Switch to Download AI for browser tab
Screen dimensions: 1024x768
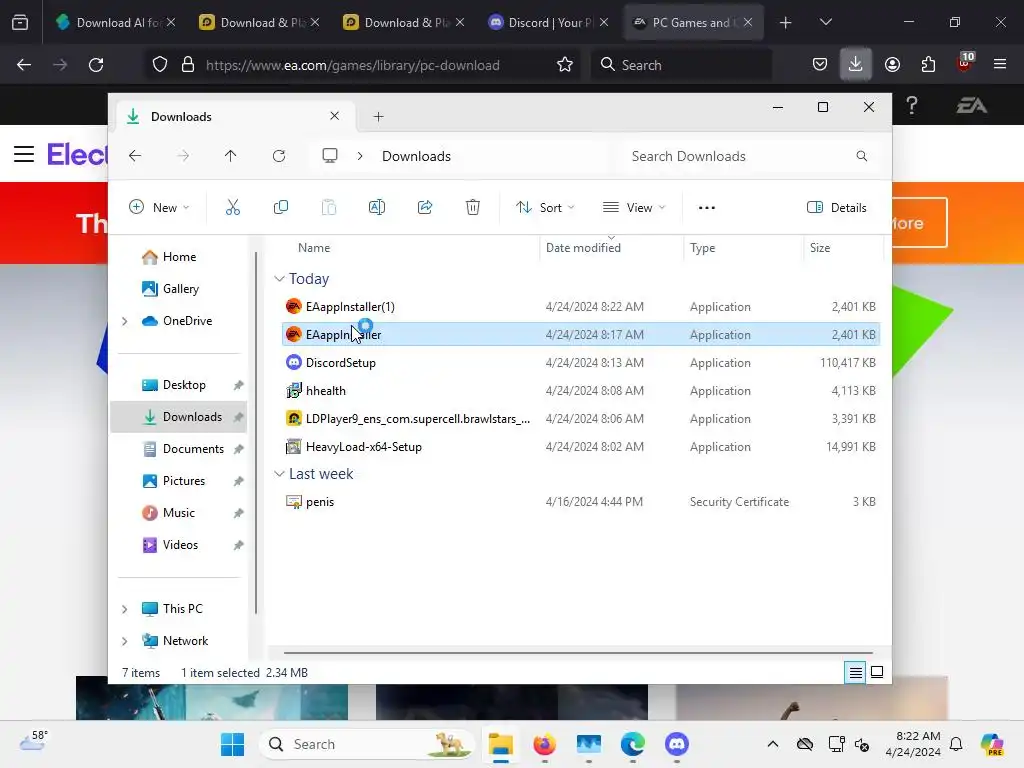pyautogui.click(x=116, y=22)
